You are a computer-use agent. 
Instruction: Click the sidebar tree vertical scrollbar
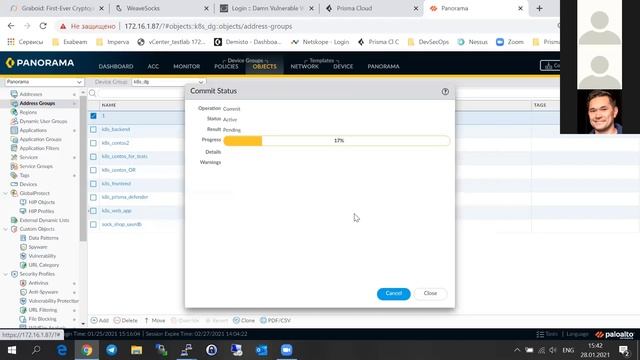[83, 169]
